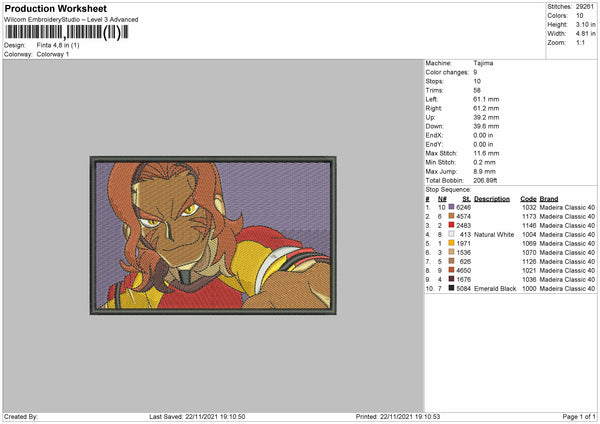Click the barcode under the worksheet title
The height and width of the screenshot is (424, 600).
(x=67, y=32)
